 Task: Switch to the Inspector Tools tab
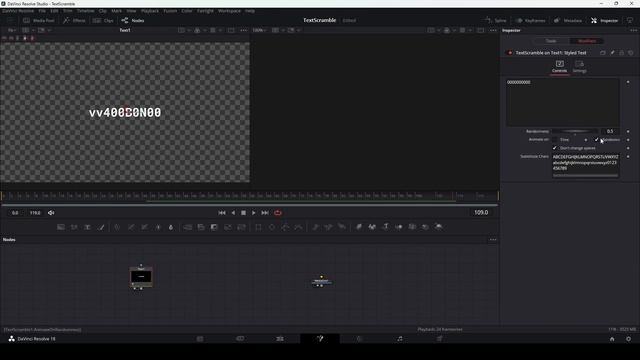tap(551, 41)
